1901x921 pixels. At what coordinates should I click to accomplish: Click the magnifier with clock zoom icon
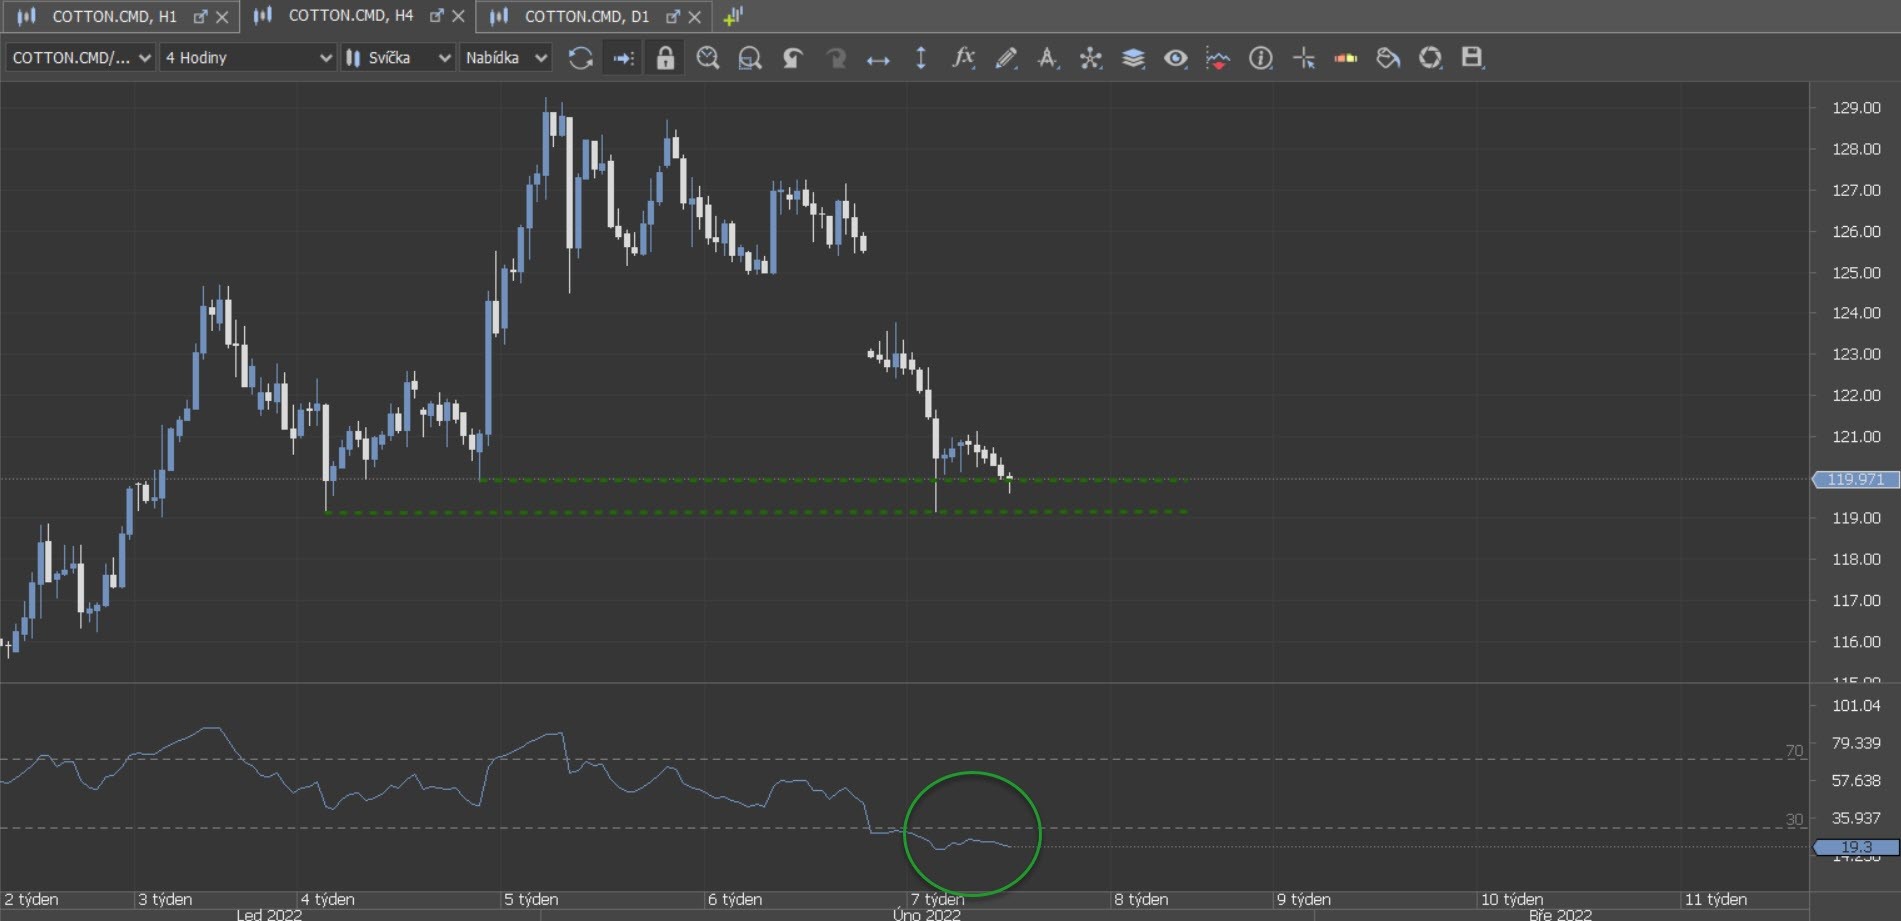708,58
